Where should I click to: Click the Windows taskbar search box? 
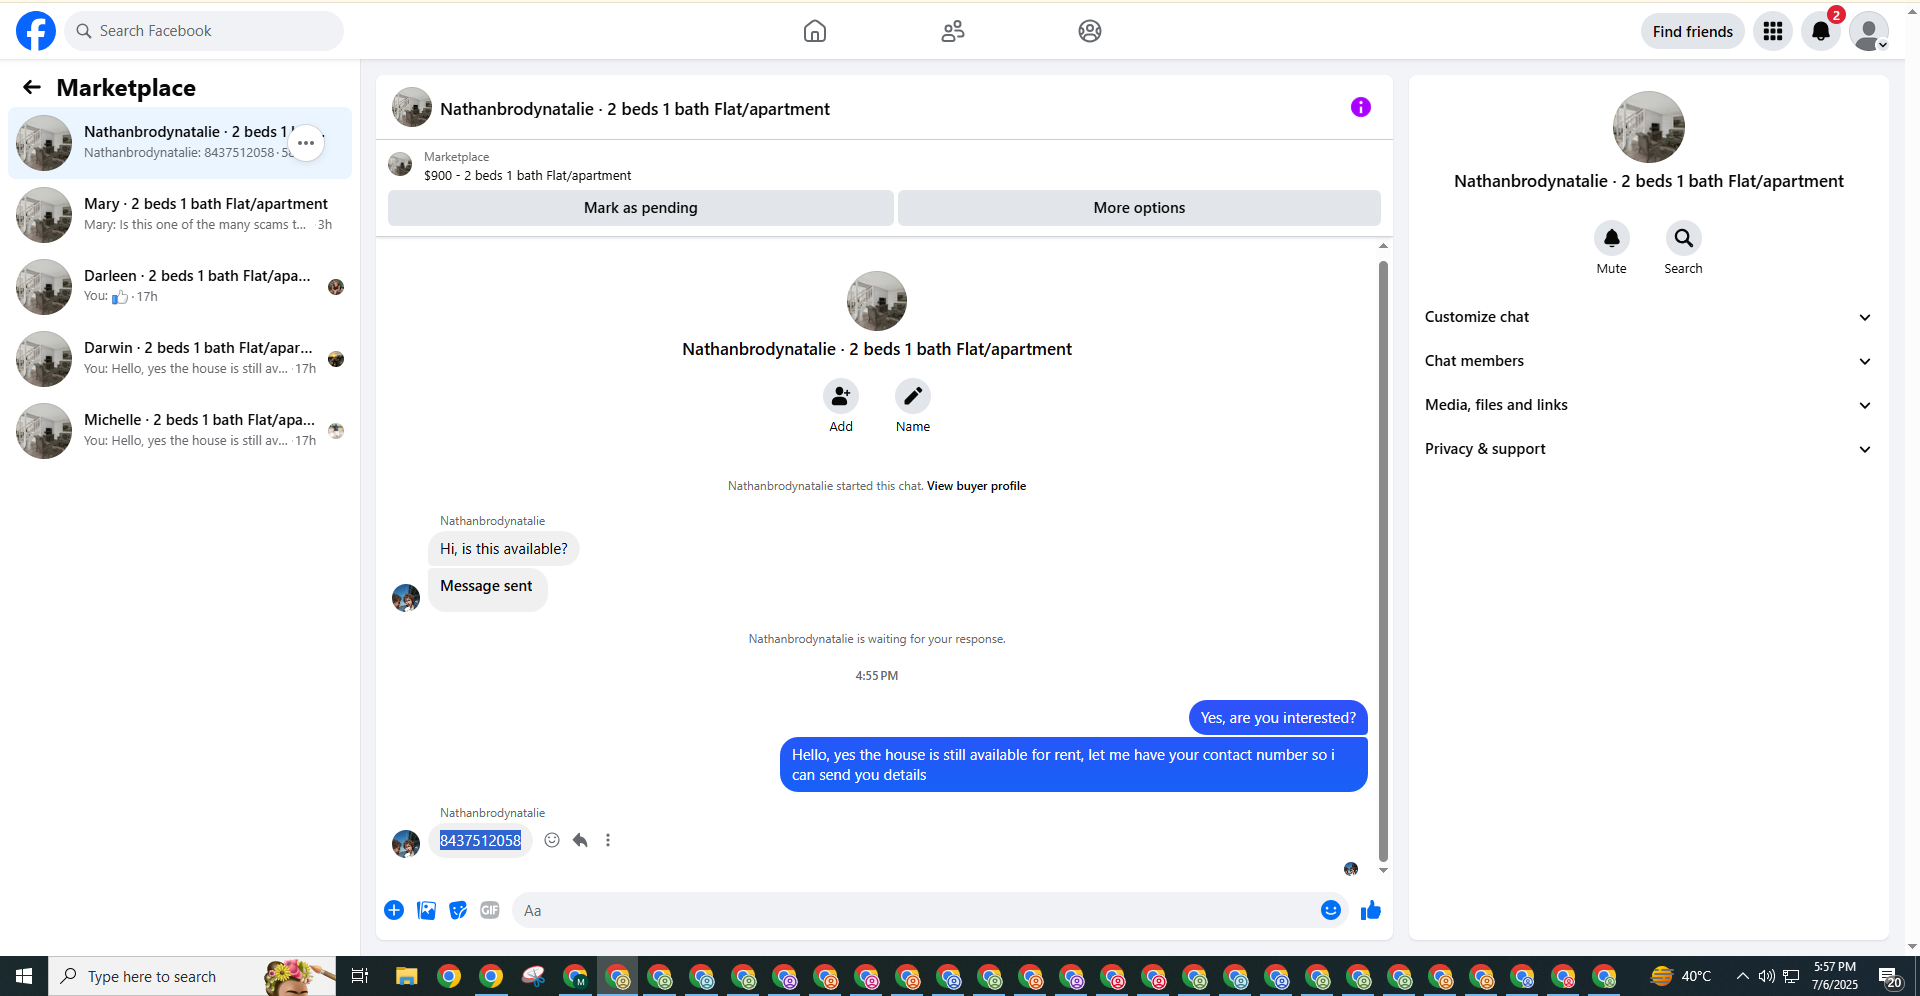[x=192, y=976]
